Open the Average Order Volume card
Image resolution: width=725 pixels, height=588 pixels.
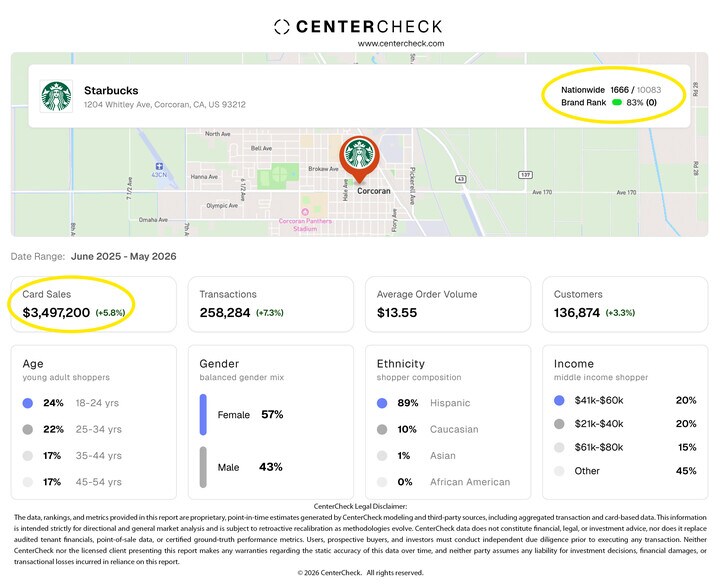tap(448, 304)
